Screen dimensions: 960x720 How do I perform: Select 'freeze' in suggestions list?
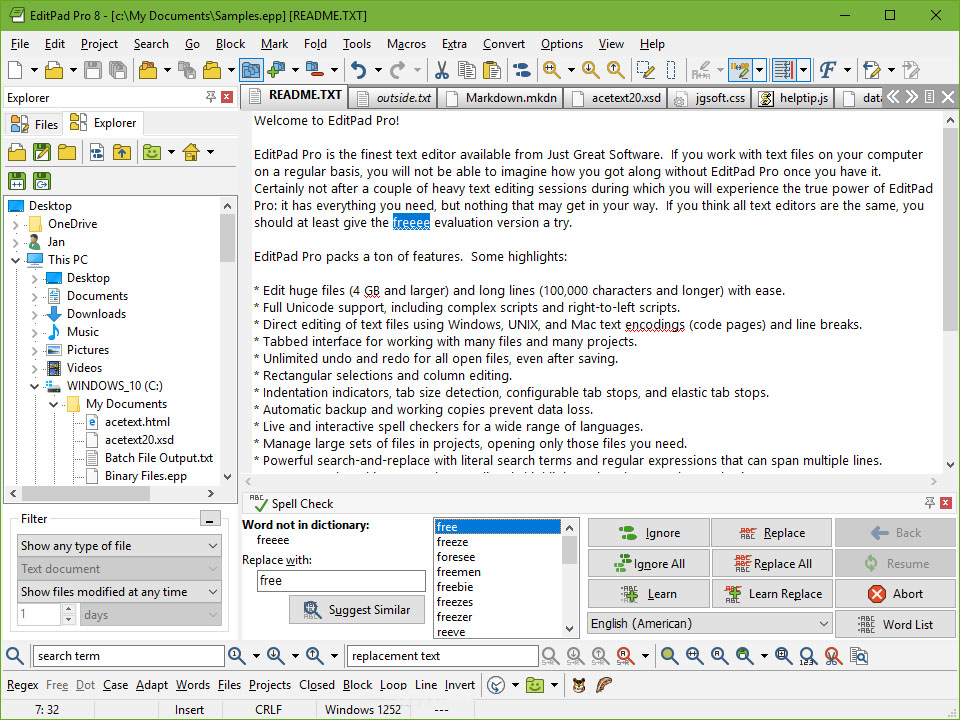pos(497,542)
